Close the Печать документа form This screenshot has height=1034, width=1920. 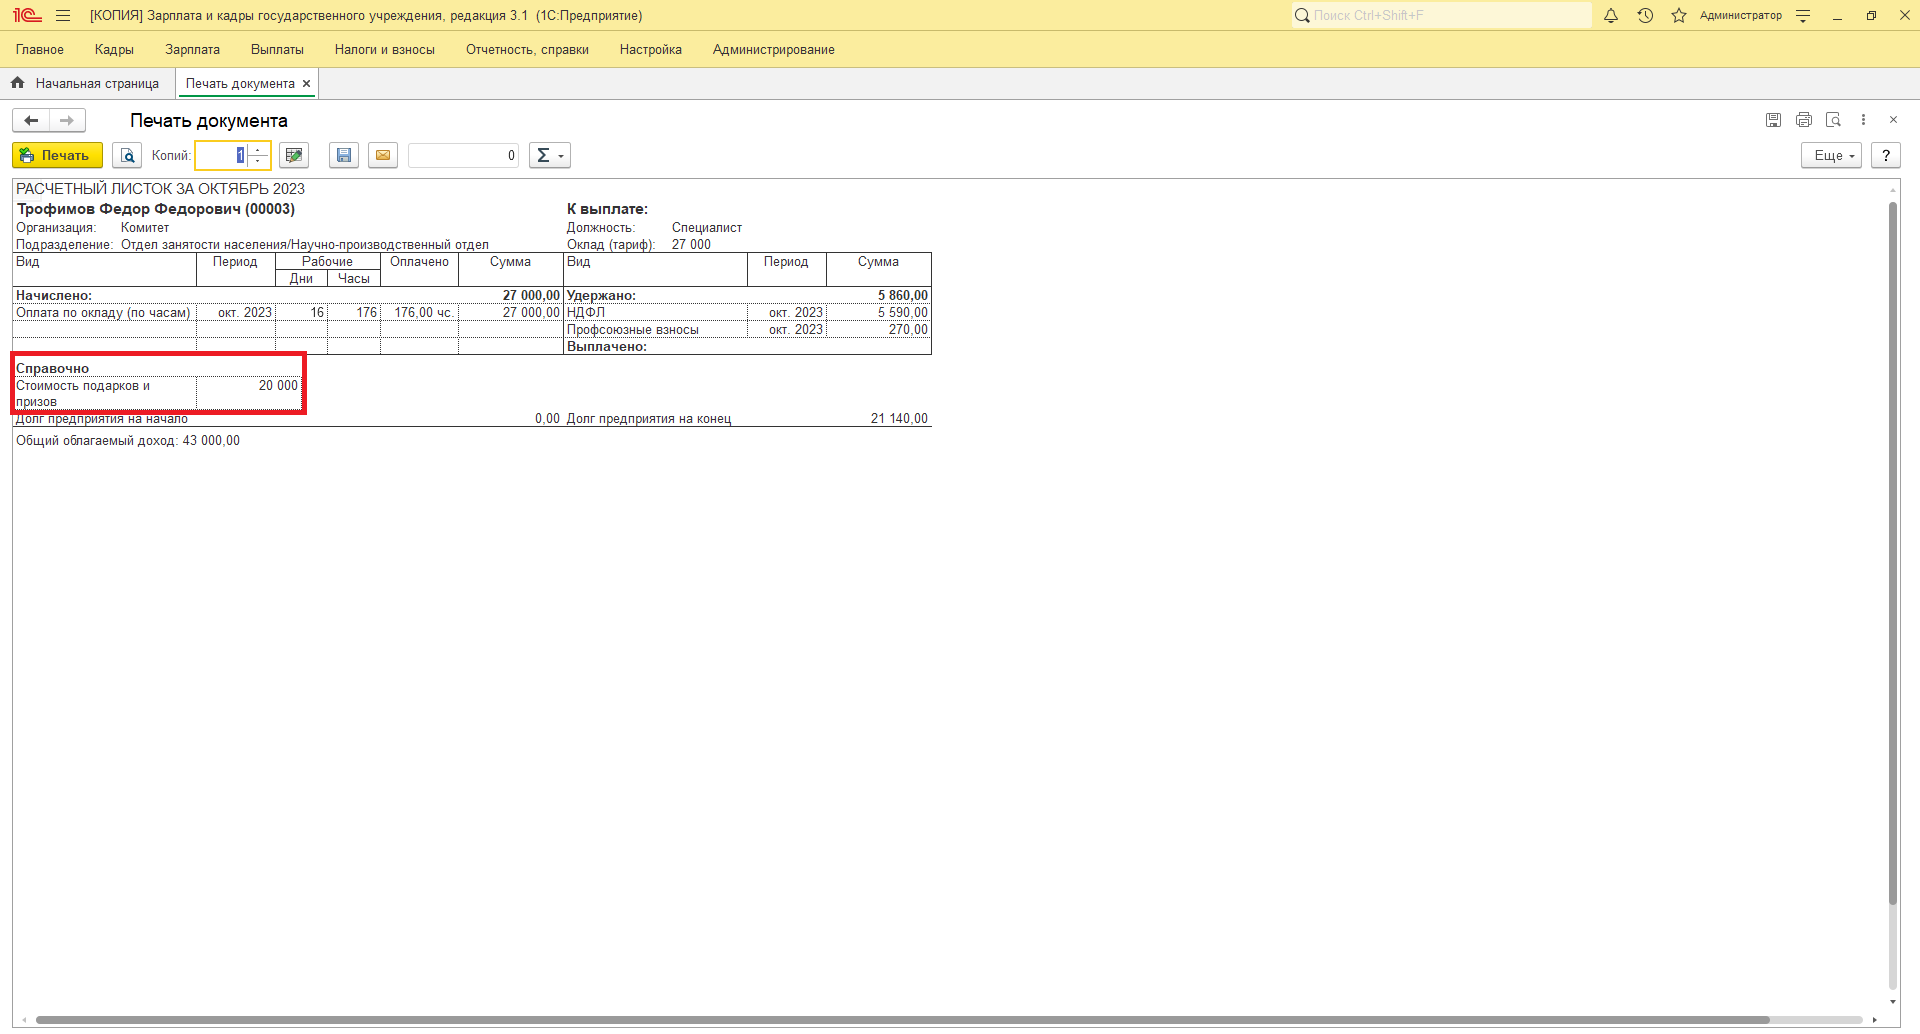coord(1893,120)
